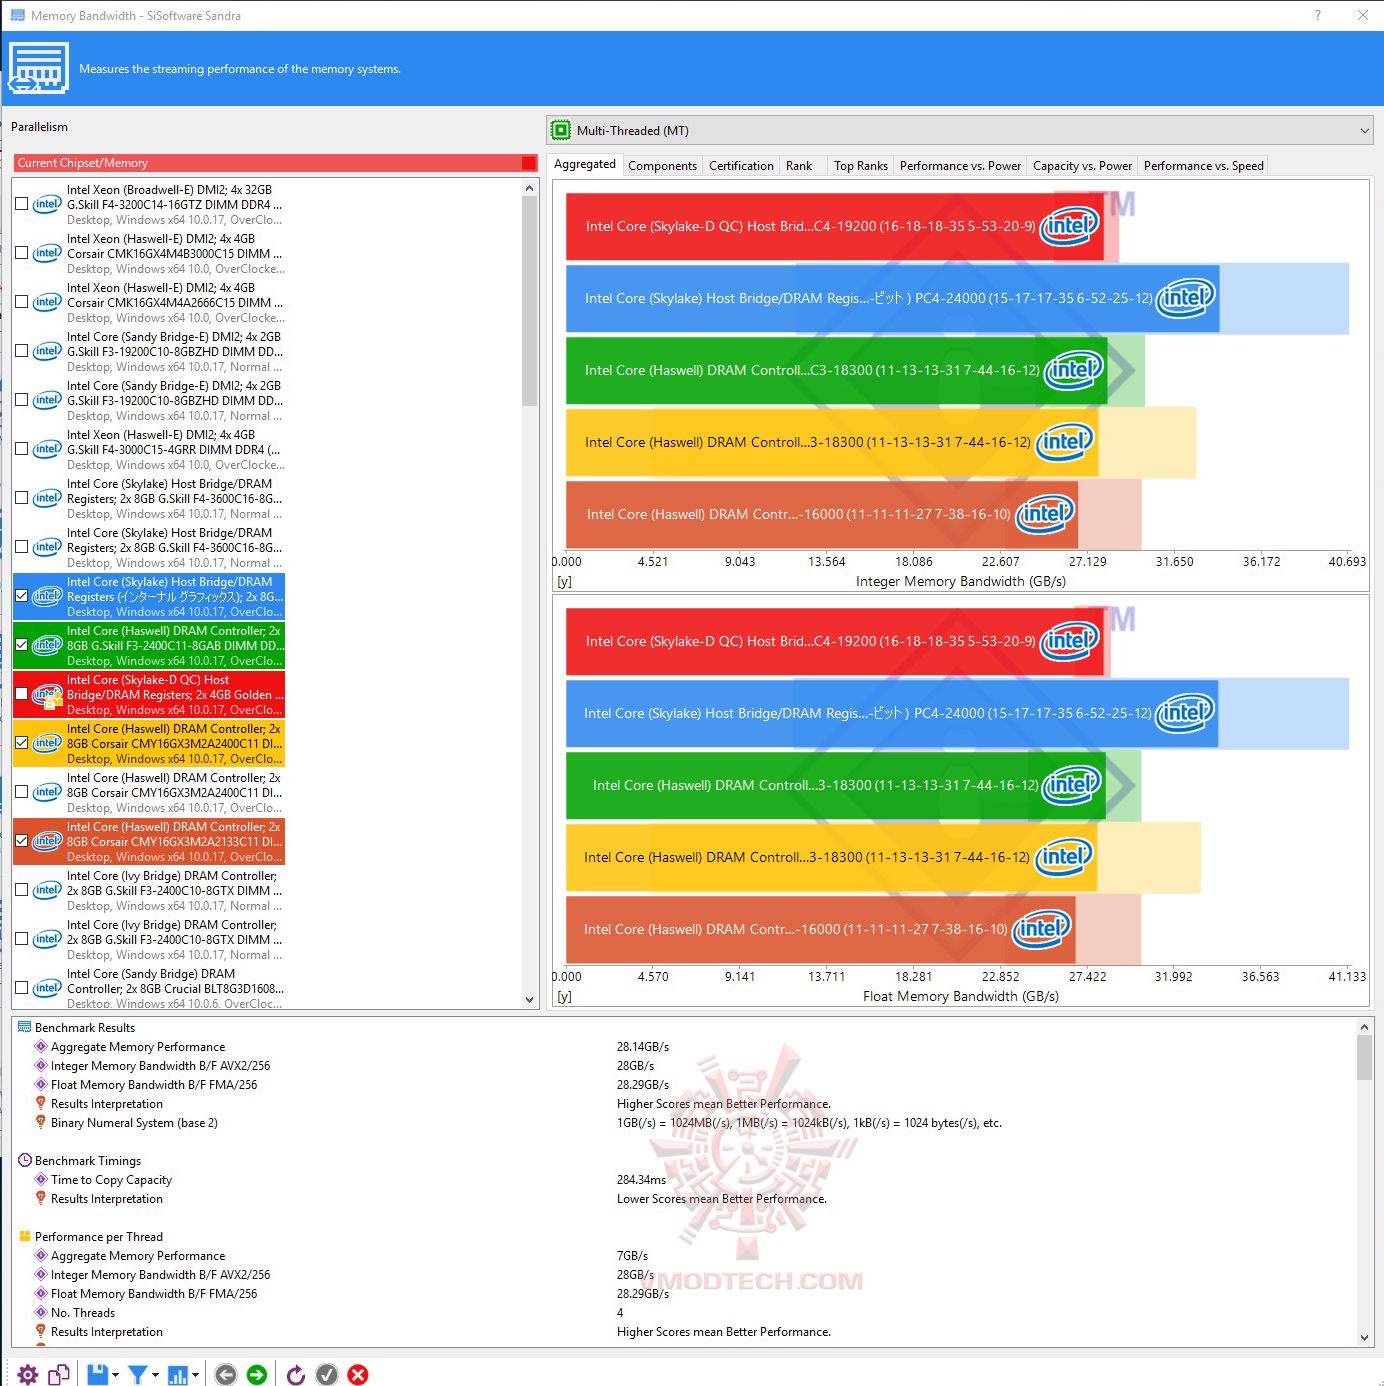Cancel with the red X icon
Screen dimensions: 1384x1386
click(358, 1375)
